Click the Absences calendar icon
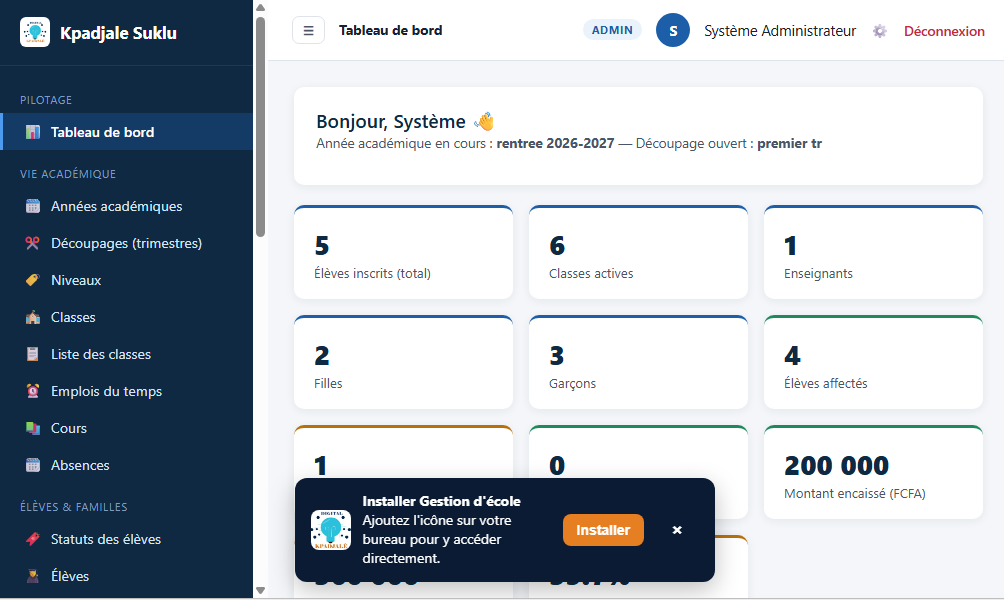The image size is (1004, 600). click(x=33, y=466)
